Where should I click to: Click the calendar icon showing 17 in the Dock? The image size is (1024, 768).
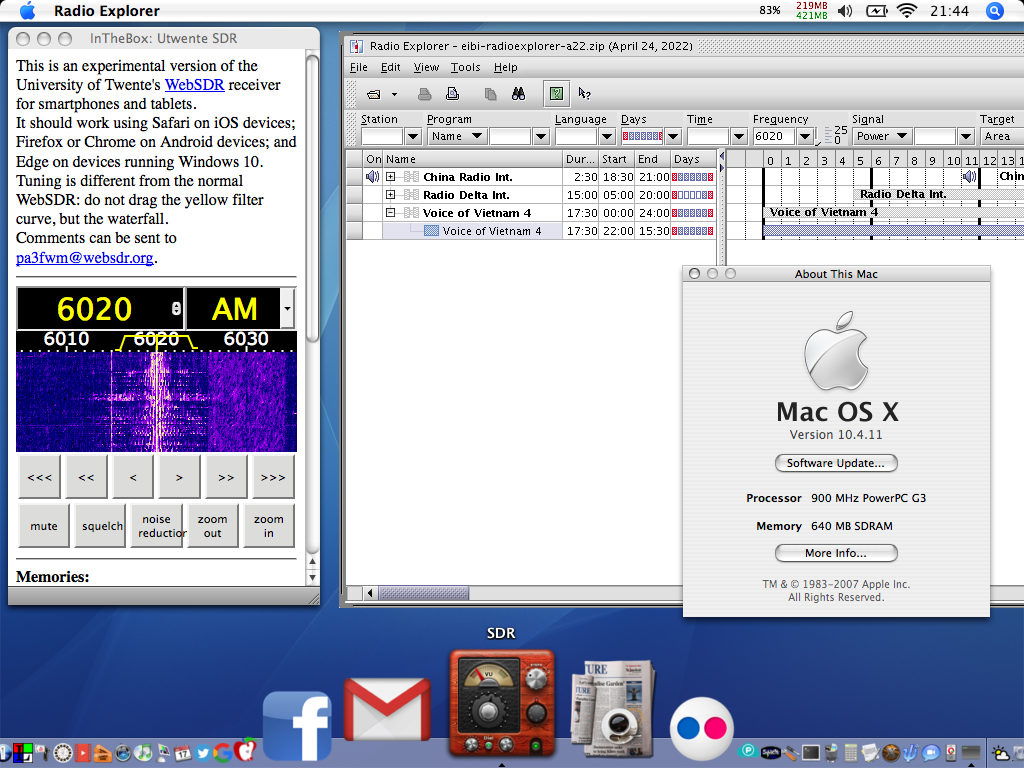point(183,753)
